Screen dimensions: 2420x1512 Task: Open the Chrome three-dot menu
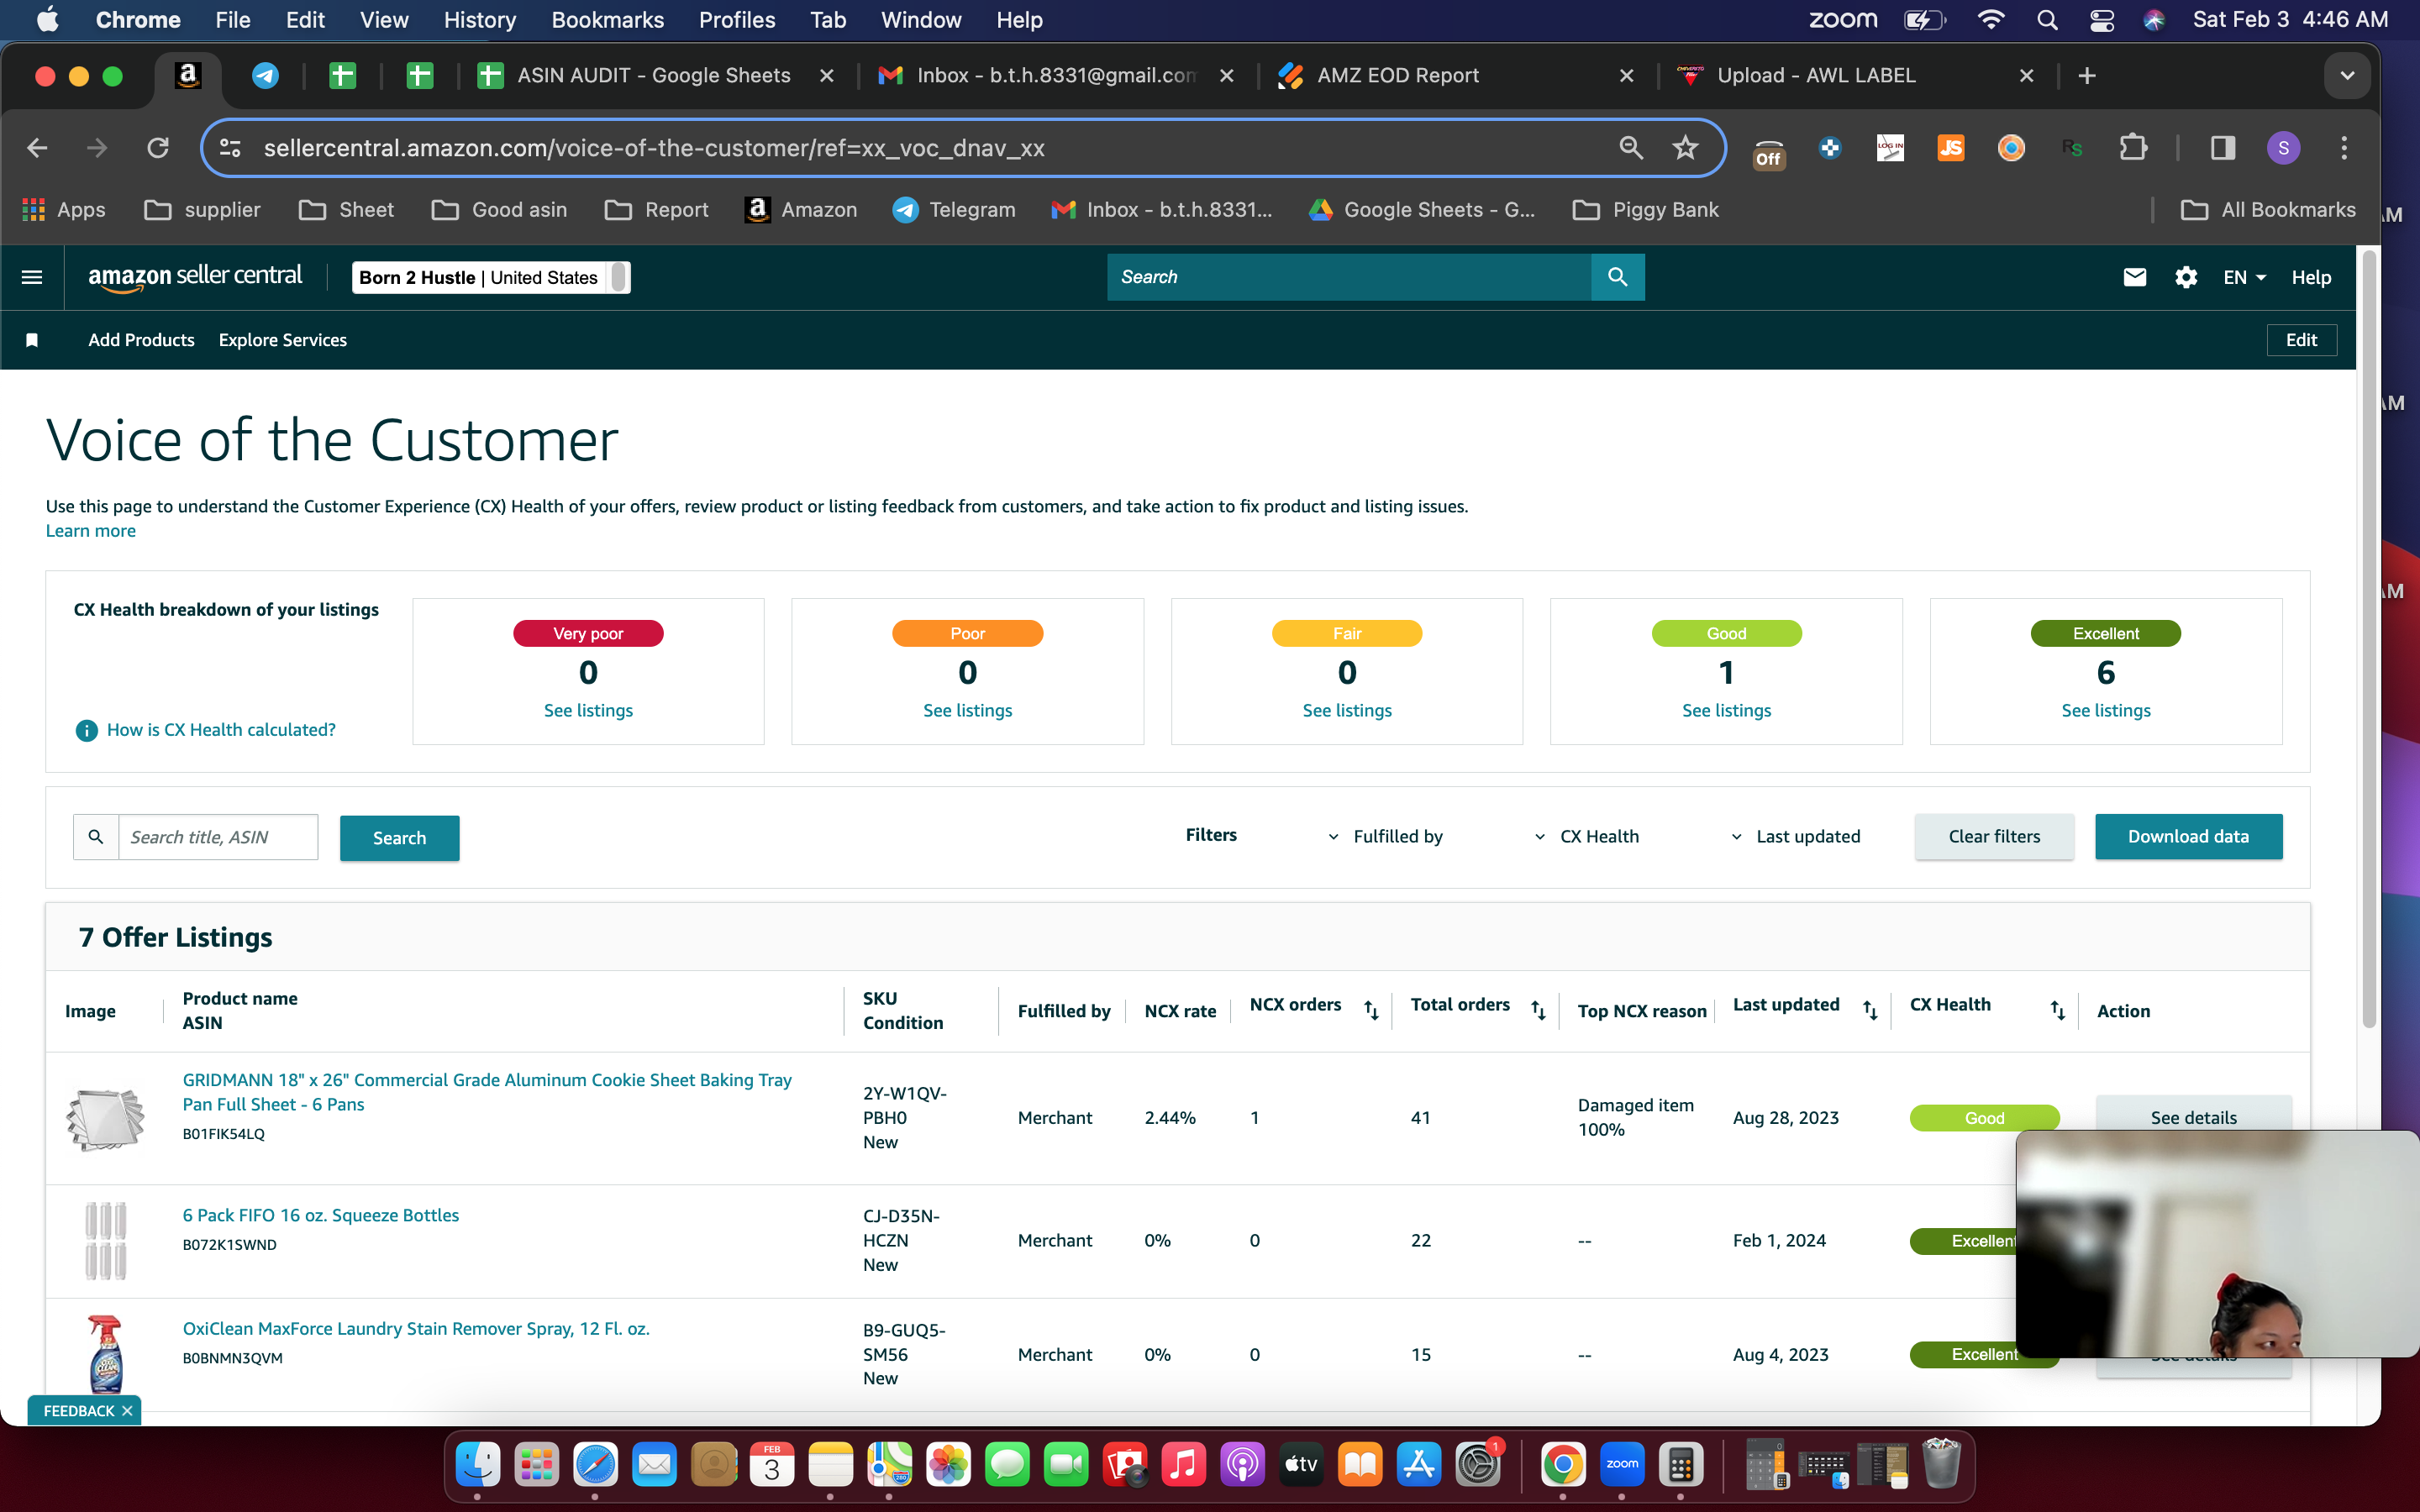[x=2344, y=148]
